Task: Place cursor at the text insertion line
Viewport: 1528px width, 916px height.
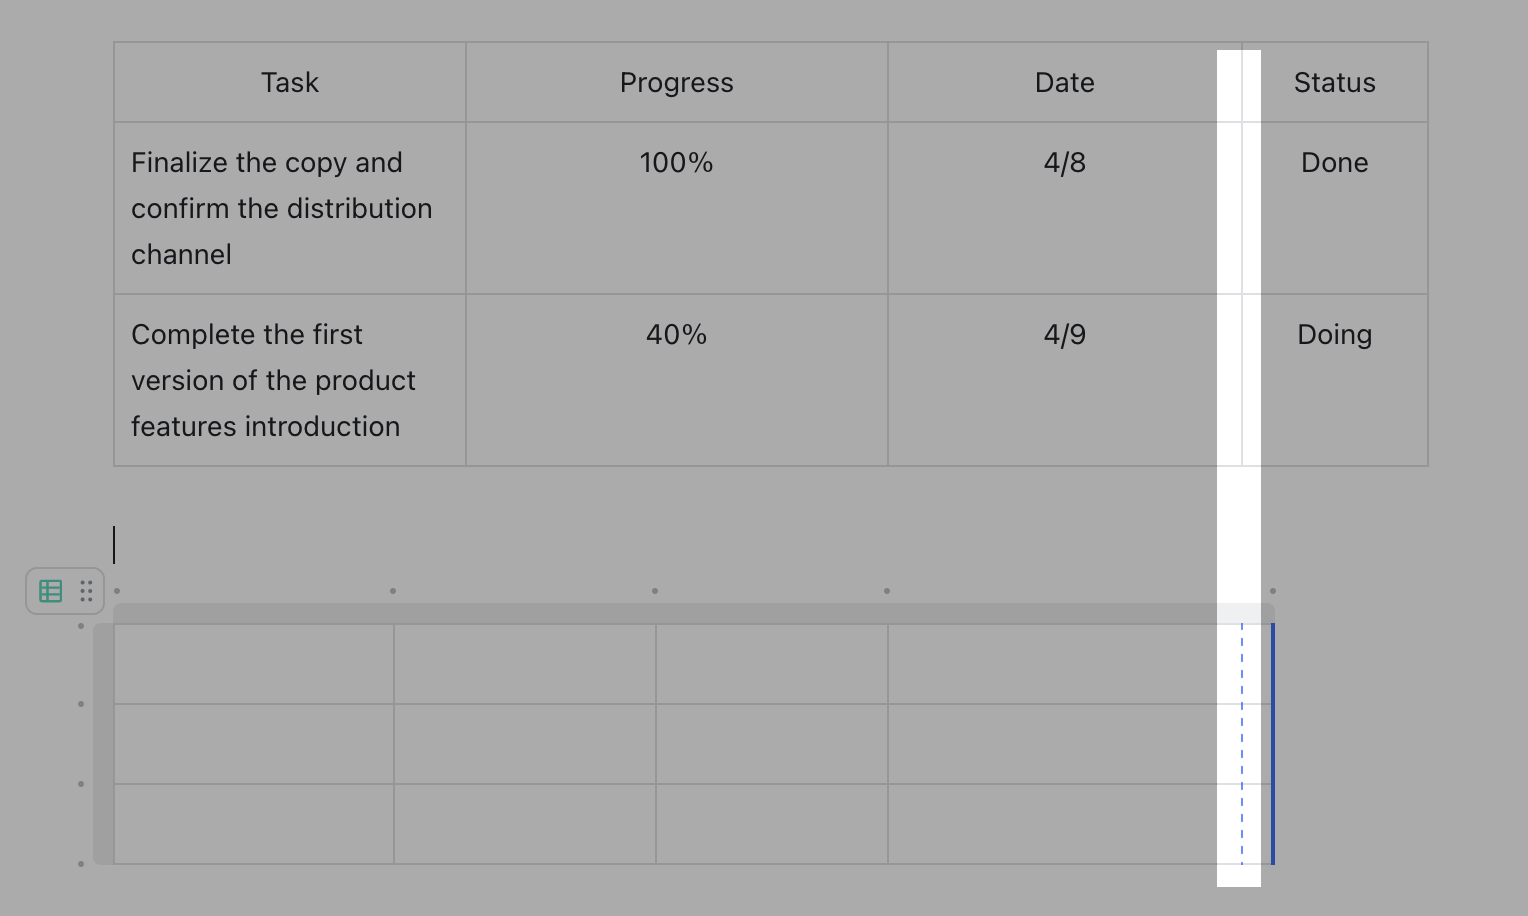Action: coord(116,545)
